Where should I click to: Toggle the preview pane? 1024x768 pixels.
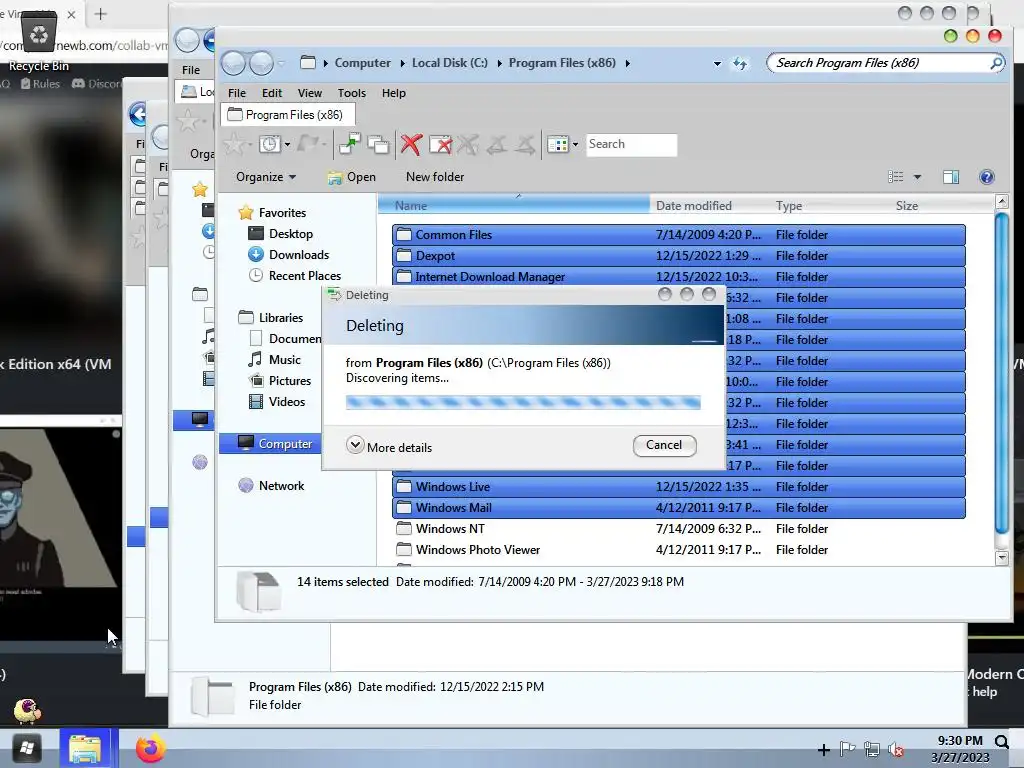point(951,177)
